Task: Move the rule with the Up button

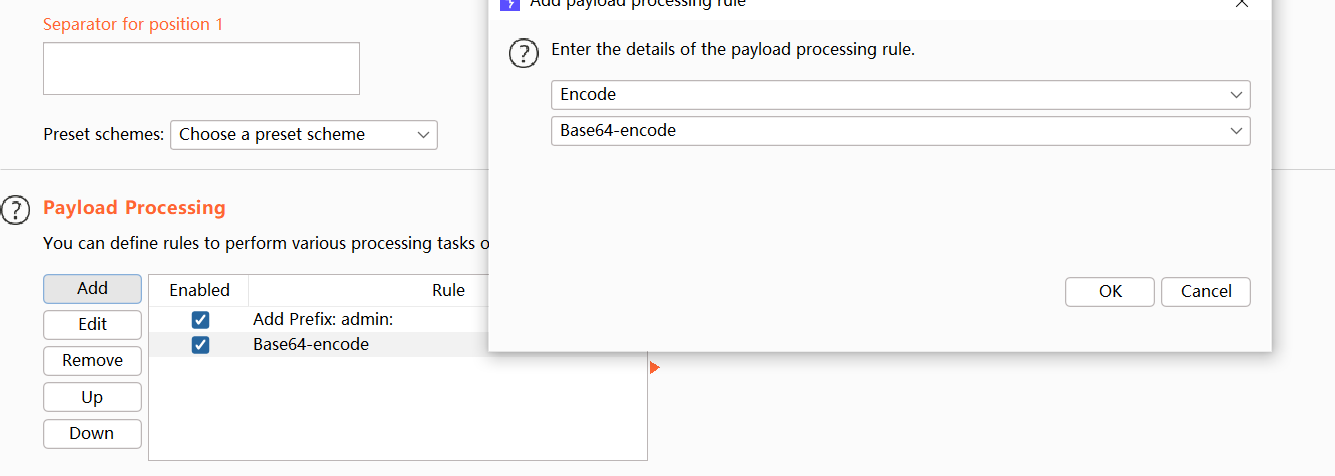Action: tap(92, 397)
